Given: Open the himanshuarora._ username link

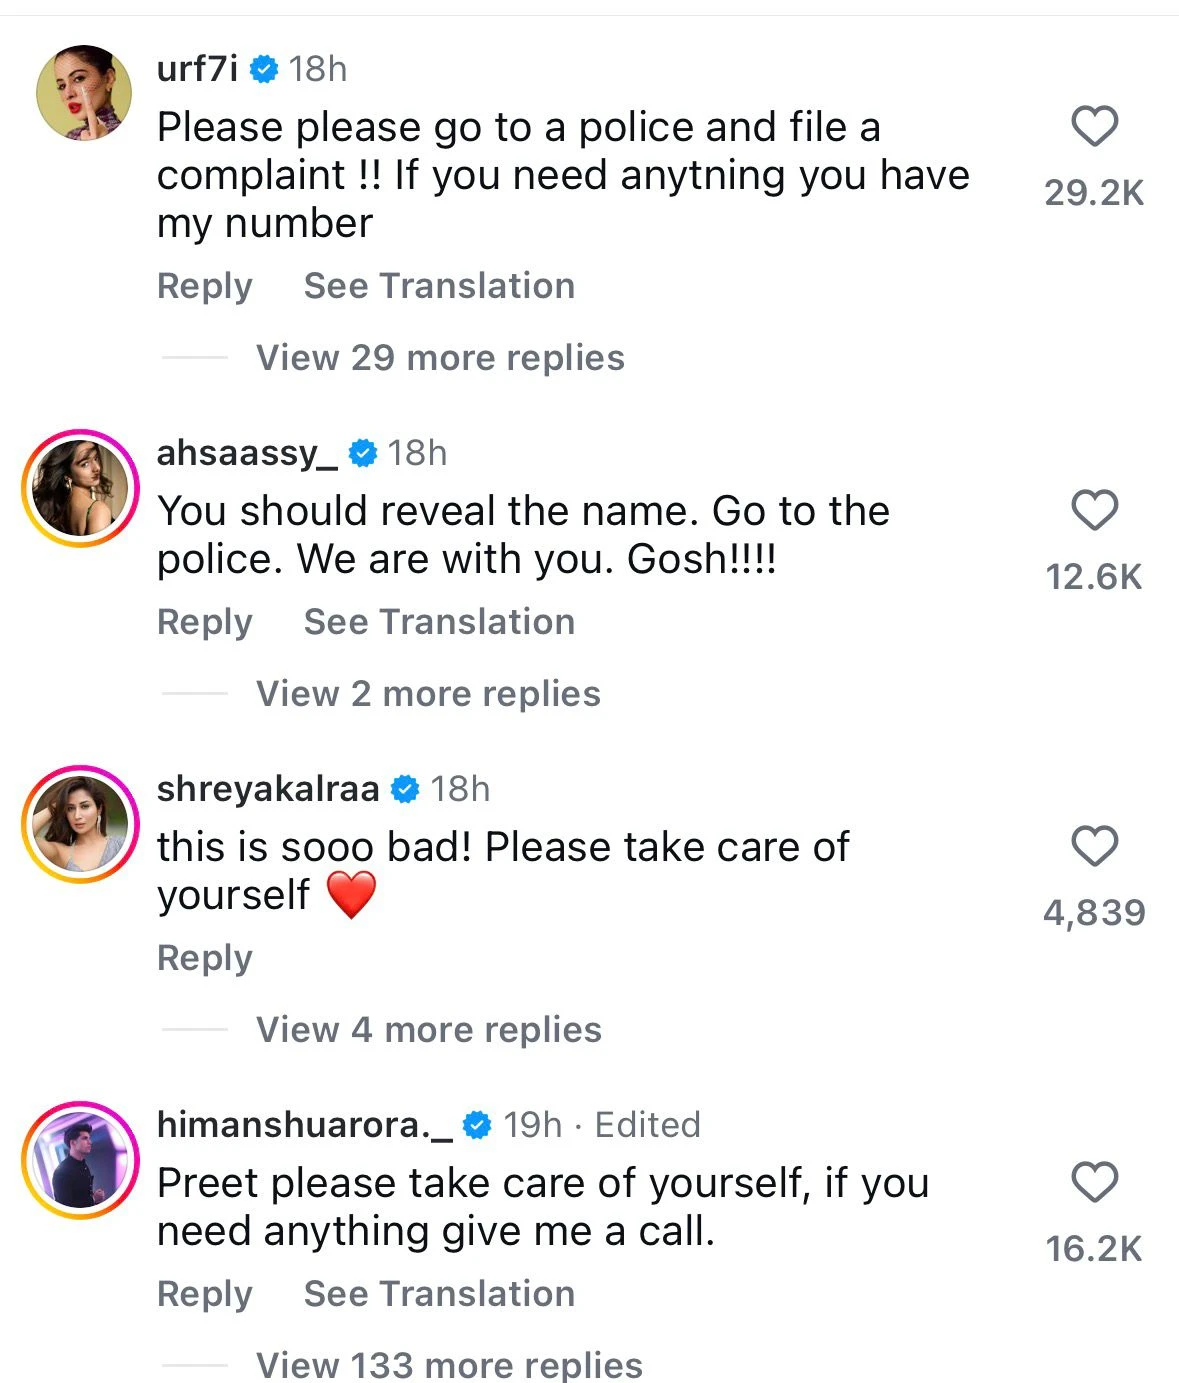Looking at the screenshot, I should (305, 1125).
